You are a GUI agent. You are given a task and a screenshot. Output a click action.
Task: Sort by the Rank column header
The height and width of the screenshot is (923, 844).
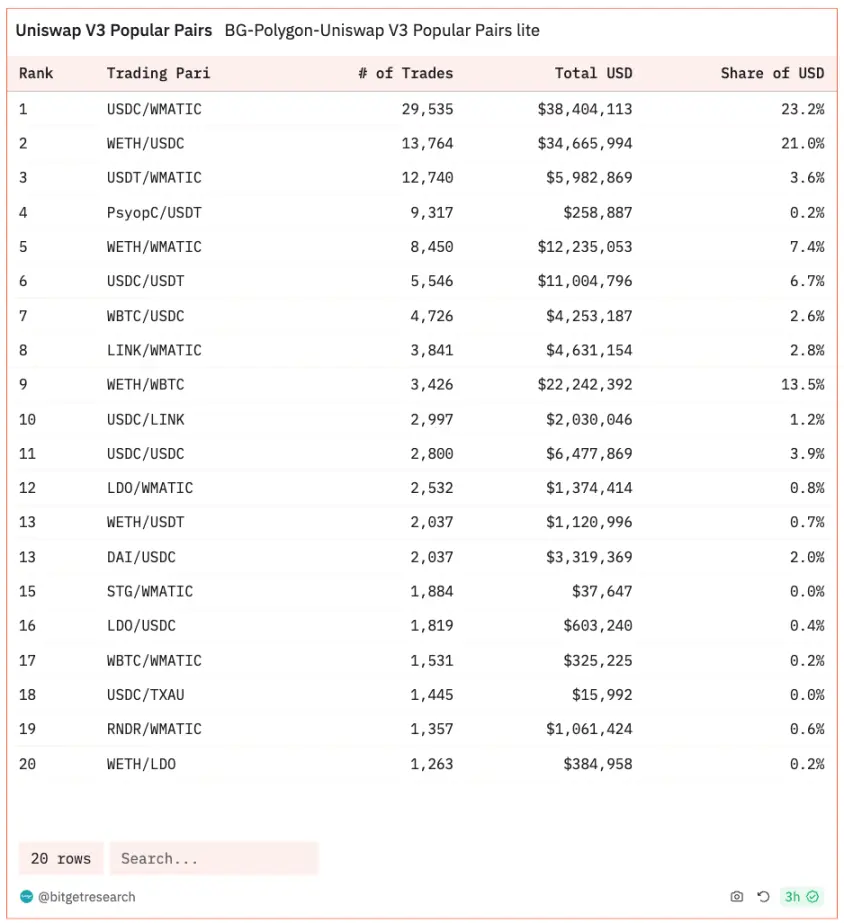36,73
